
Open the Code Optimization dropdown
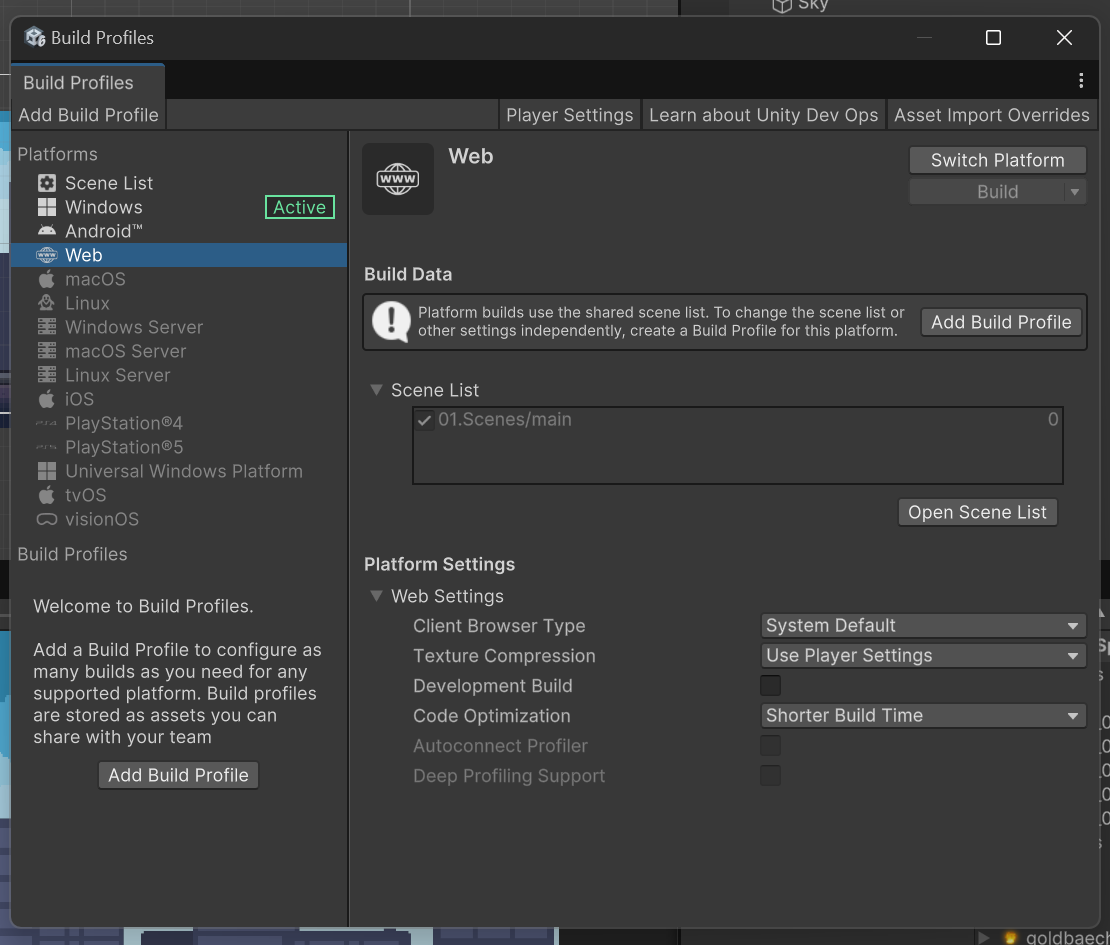click(x=923, y=716)
